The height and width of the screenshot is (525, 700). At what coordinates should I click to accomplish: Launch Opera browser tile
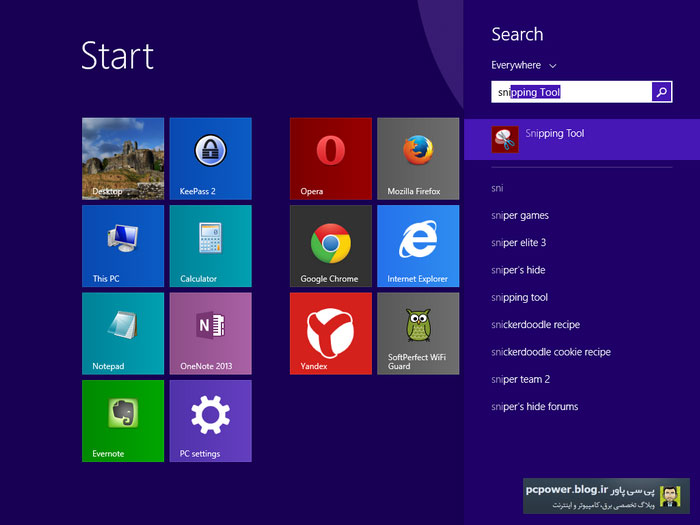[330, 158]
